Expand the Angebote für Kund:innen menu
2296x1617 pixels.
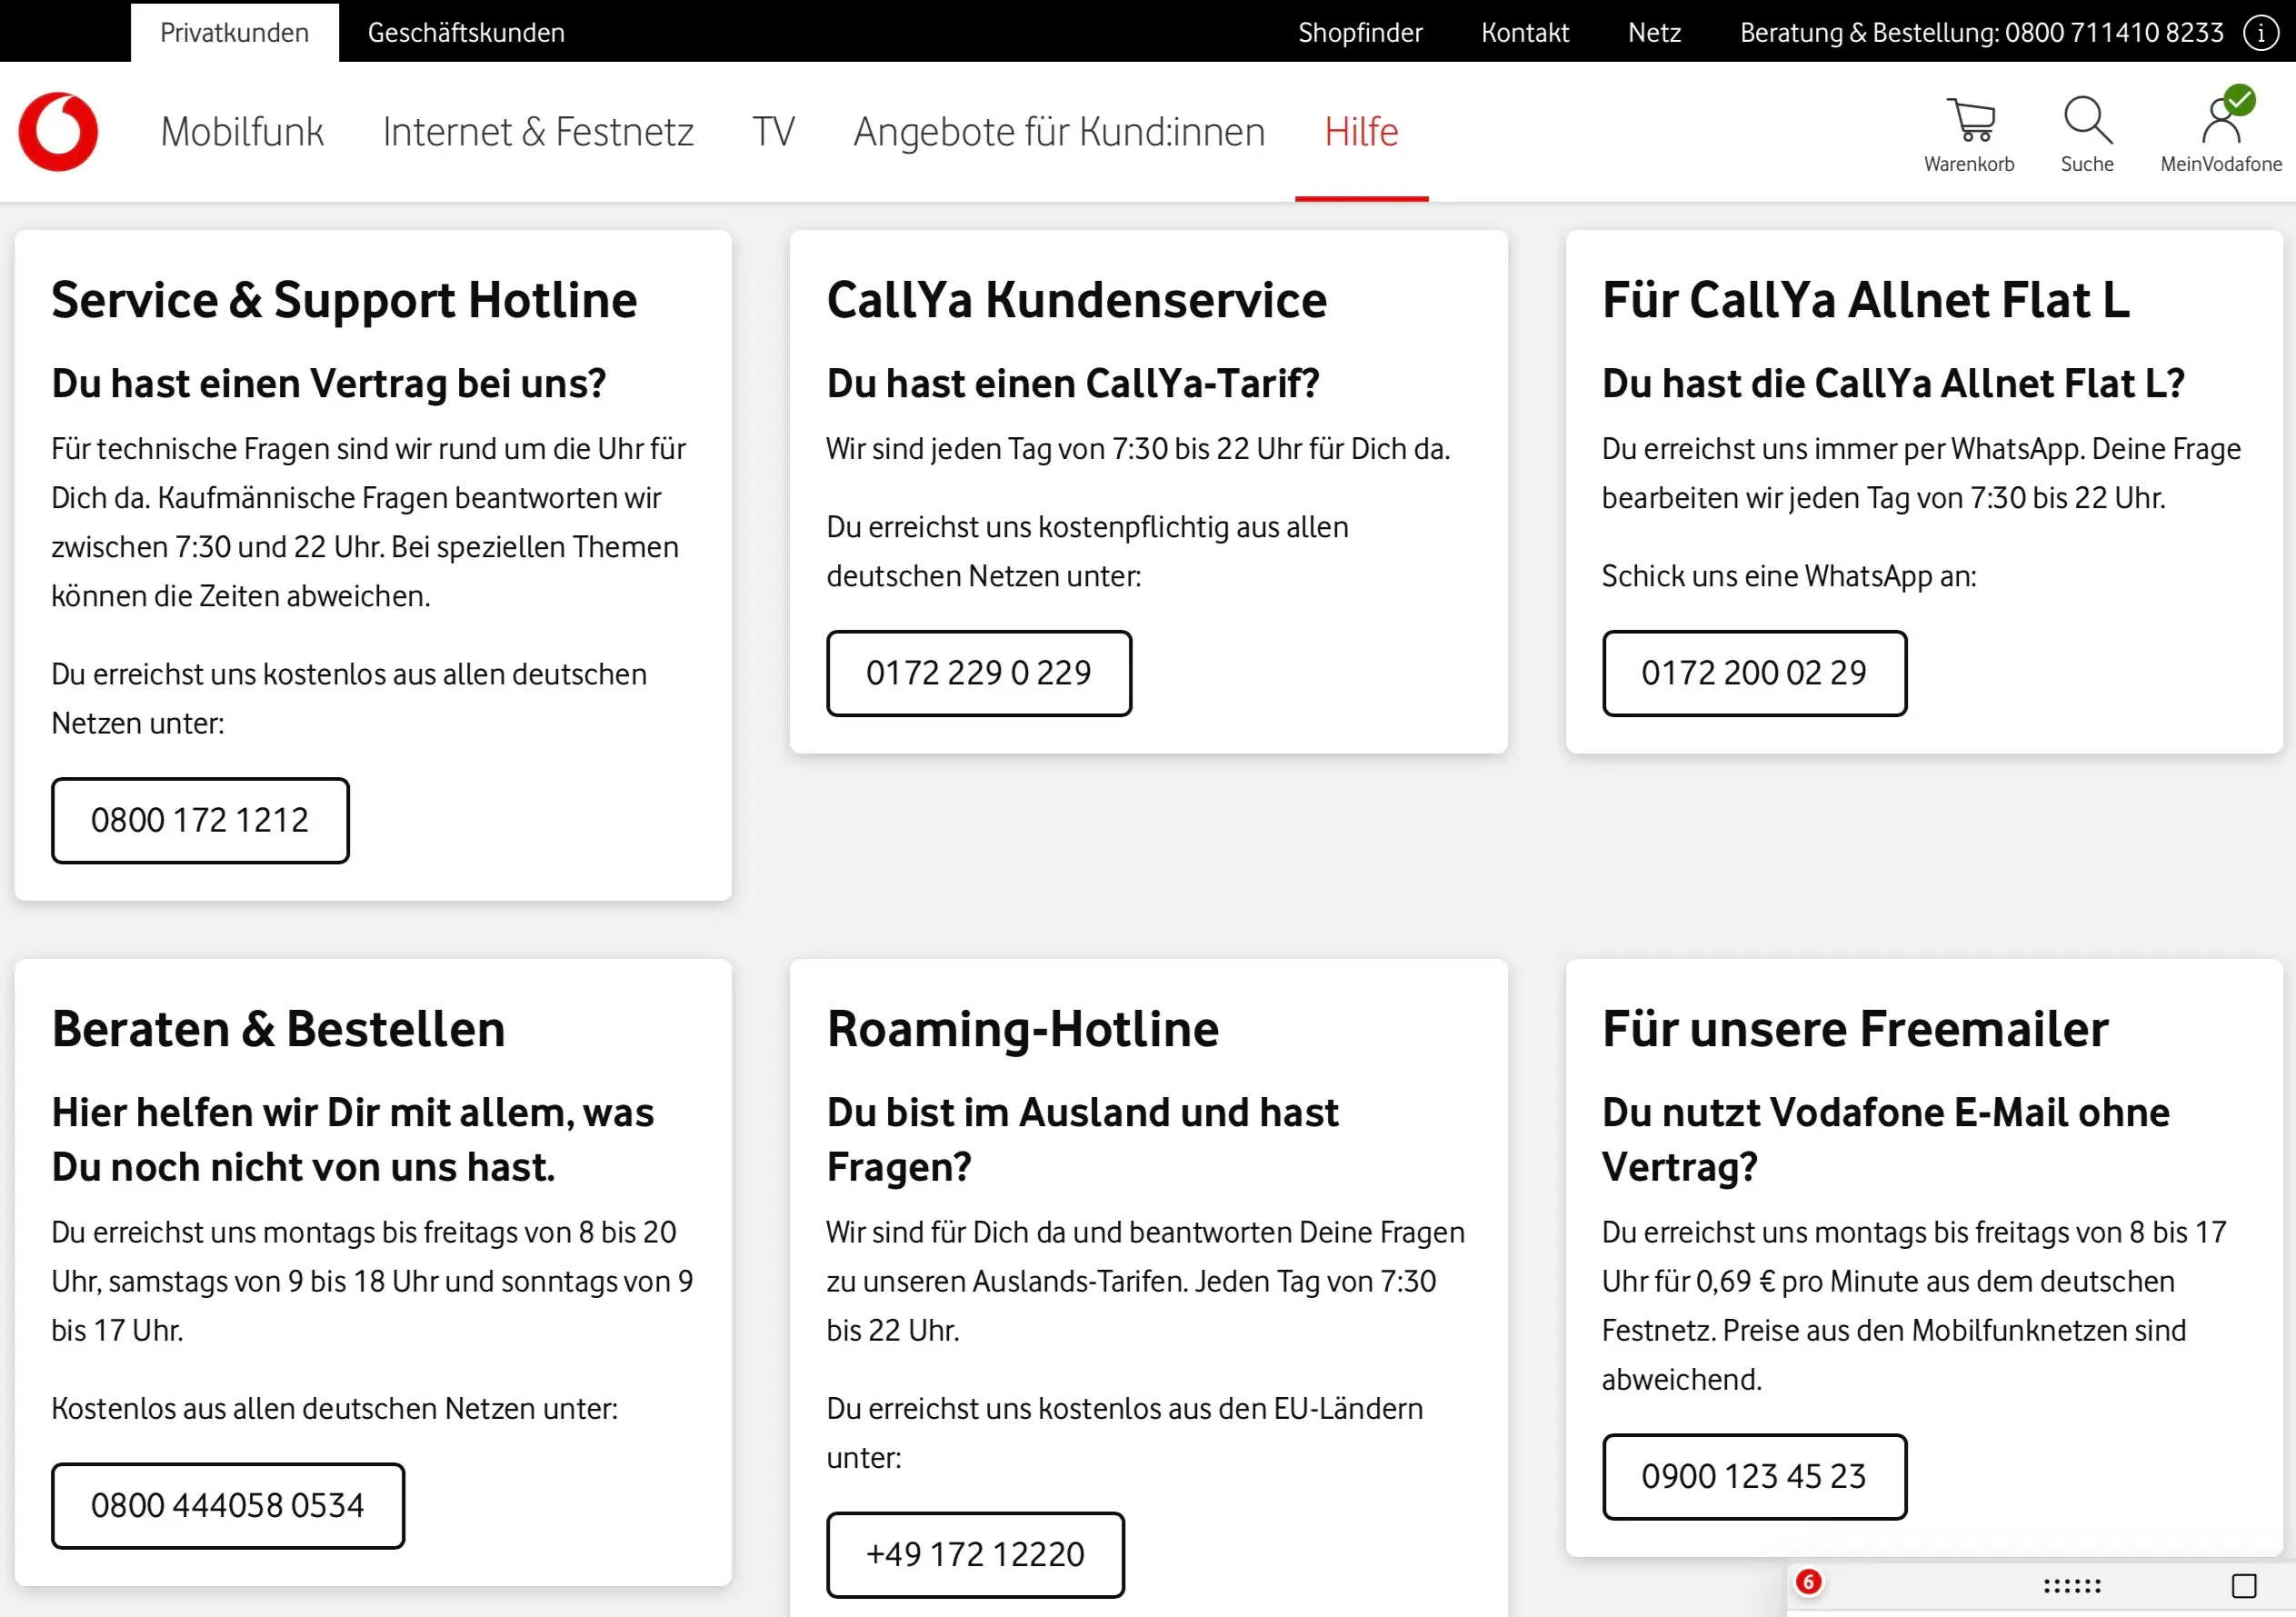tap(1059, 131)
